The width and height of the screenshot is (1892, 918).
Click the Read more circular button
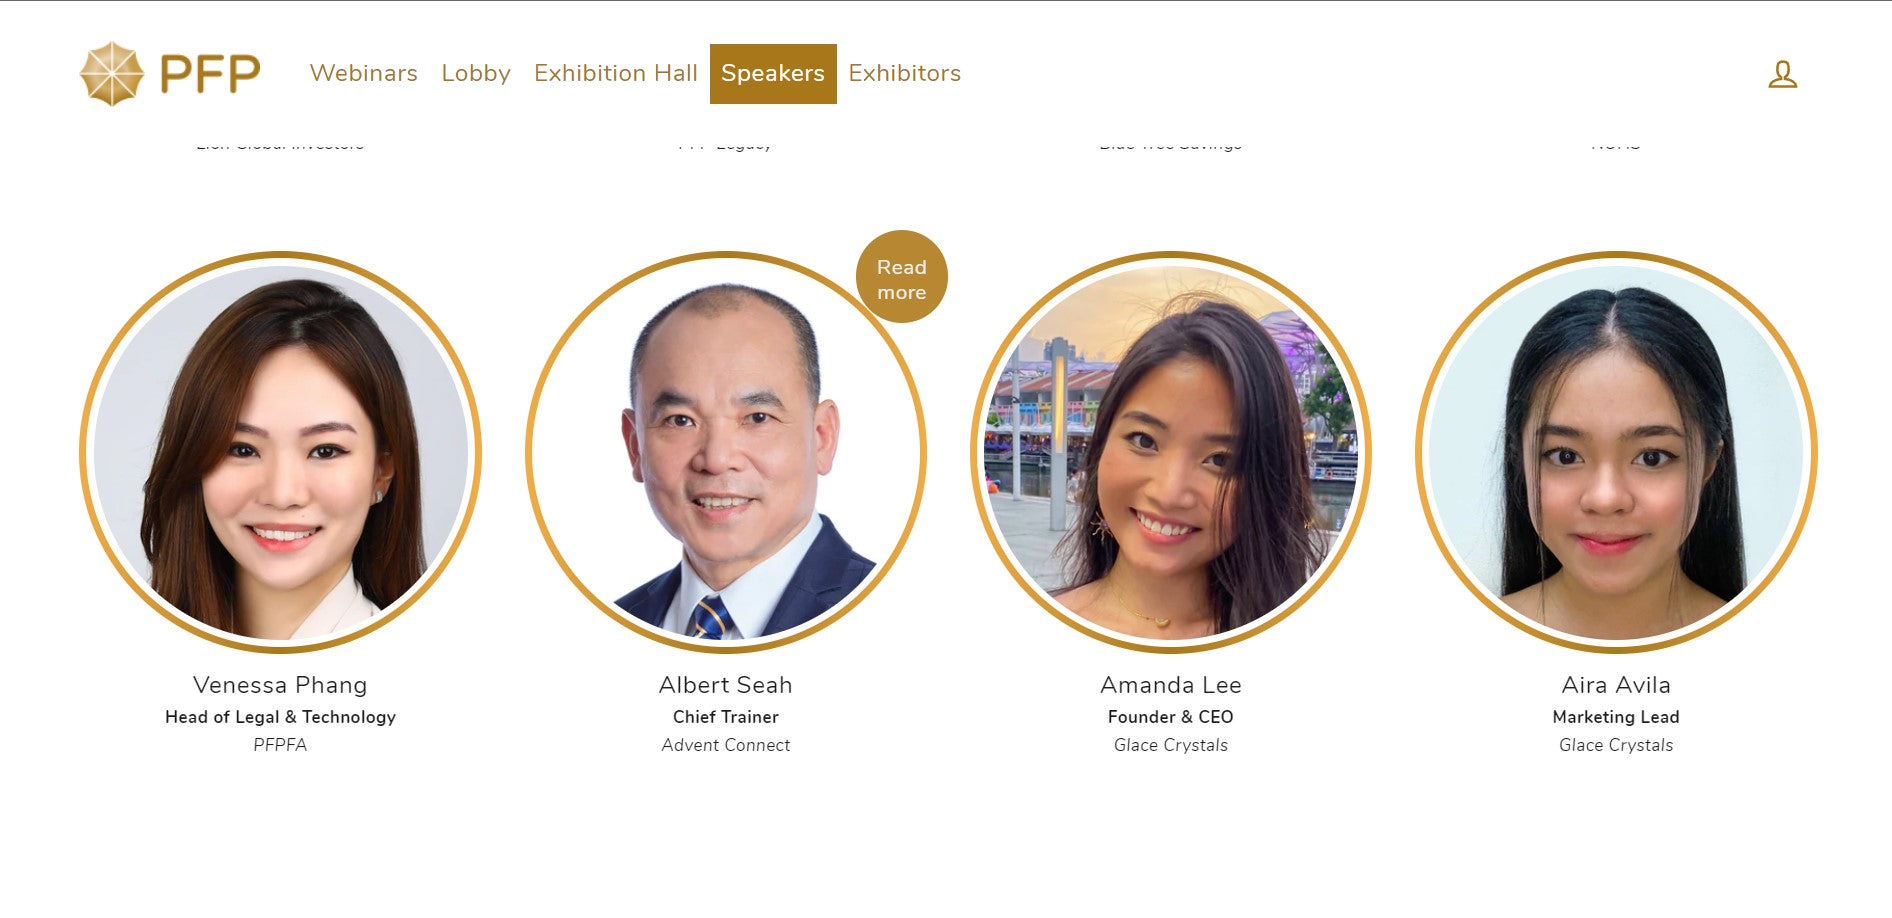coord(902,277)
